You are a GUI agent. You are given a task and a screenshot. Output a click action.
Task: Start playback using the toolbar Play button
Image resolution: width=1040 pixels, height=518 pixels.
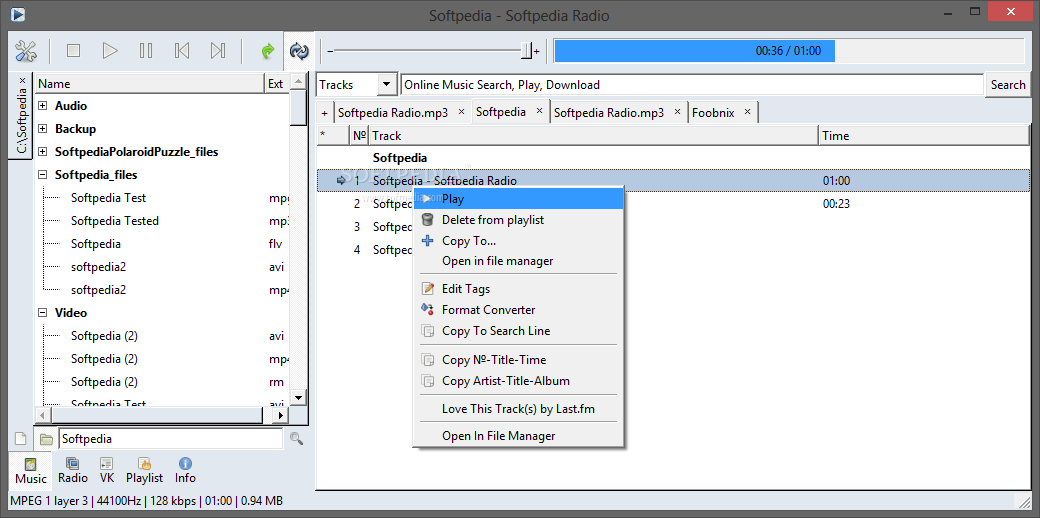pyautogui.click(x=110, y=50)
